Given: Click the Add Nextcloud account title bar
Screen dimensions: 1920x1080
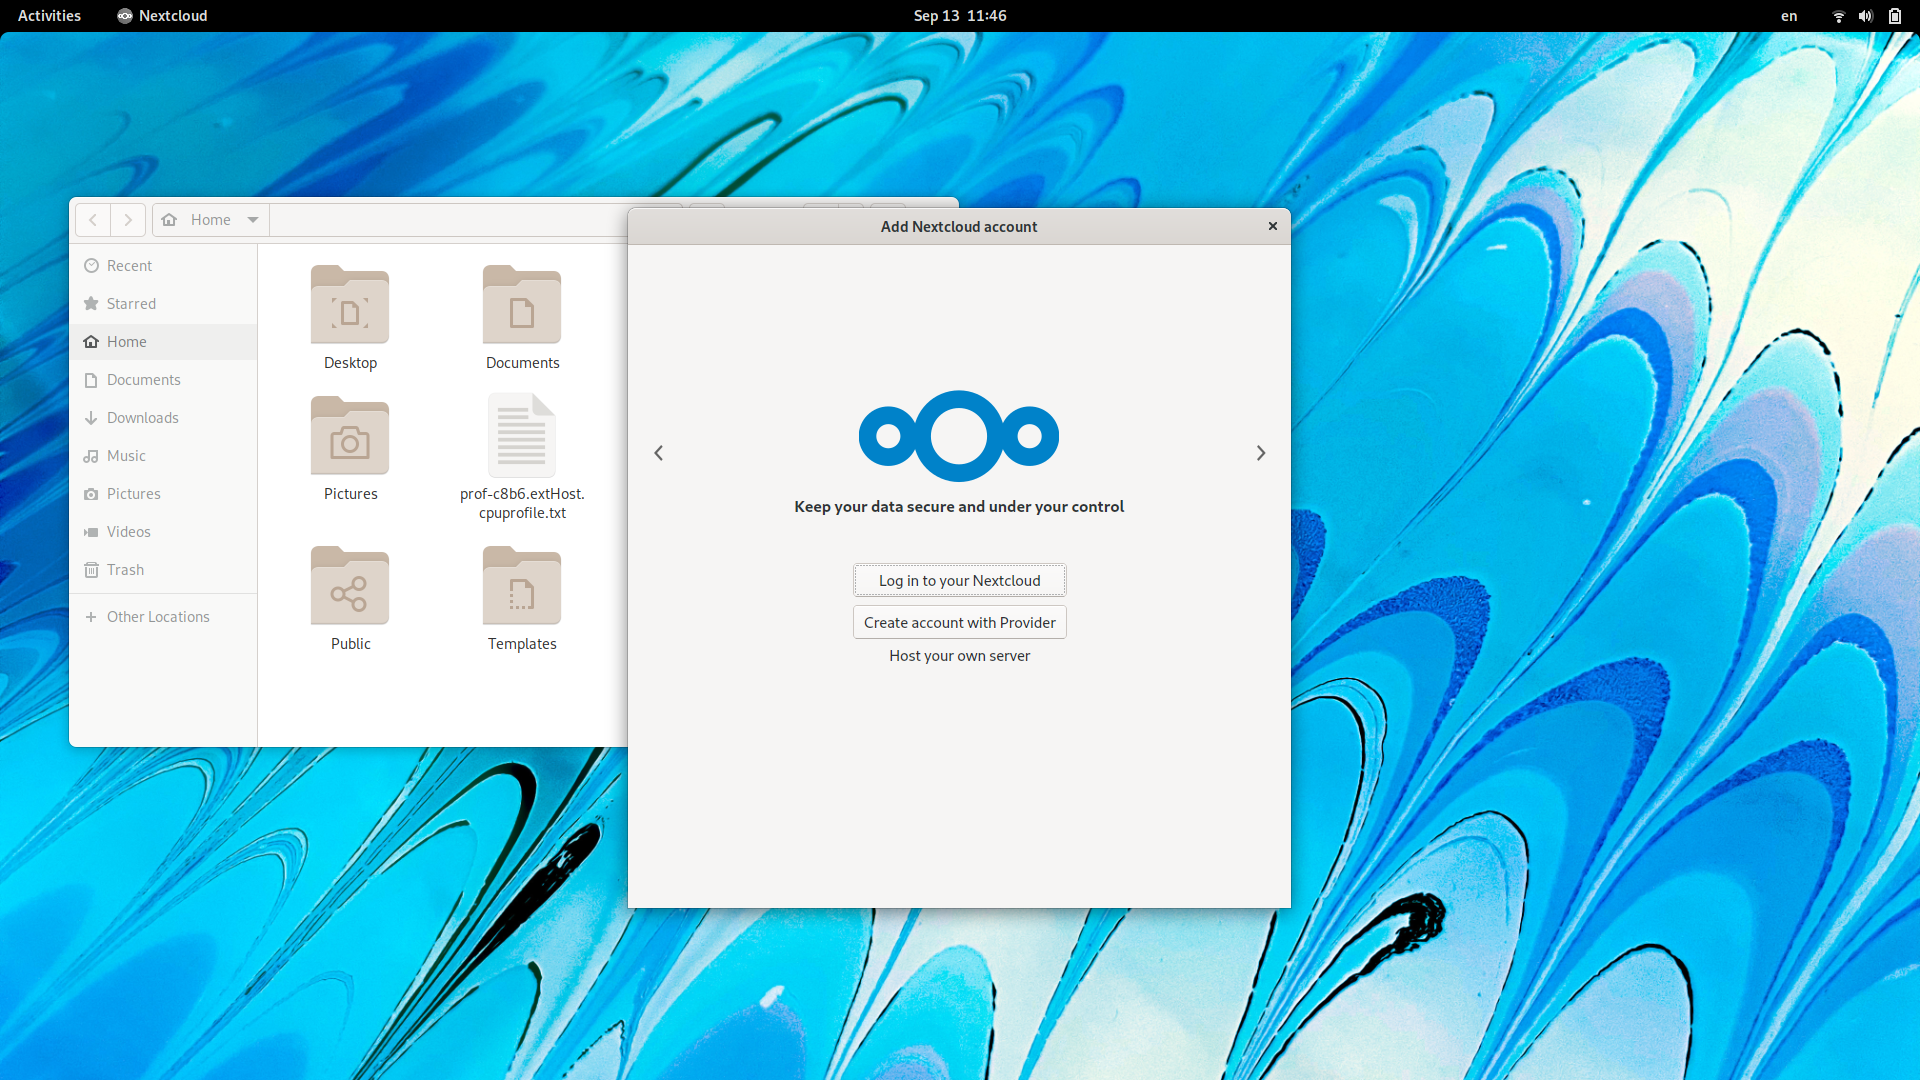Looking at the screenshot, I should click(958, 227).
